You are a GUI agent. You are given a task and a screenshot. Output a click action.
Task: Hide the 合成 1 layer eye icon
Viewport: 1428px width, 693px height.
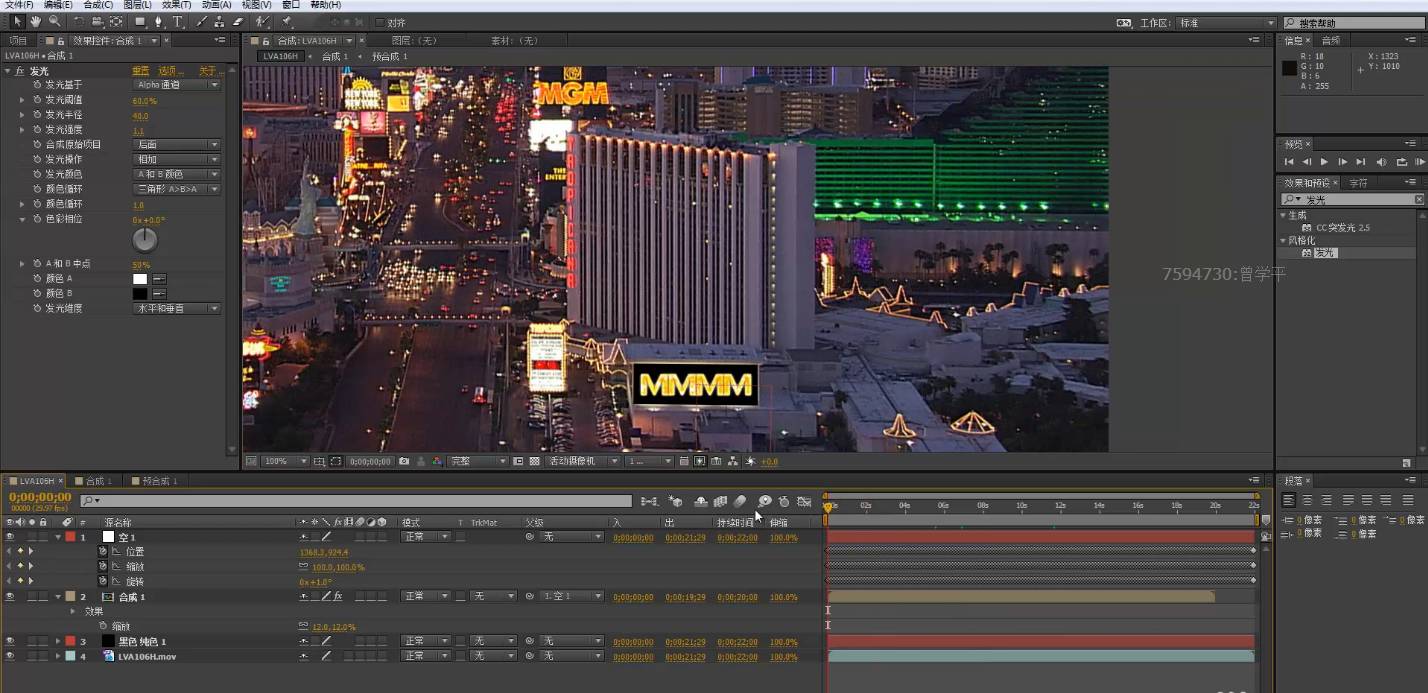9,596
